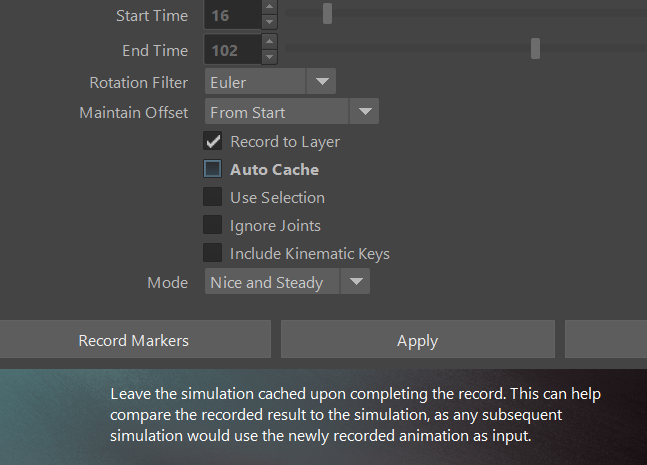Click the End Time decrement arrow
647x465 pixels.
point(269,55)
